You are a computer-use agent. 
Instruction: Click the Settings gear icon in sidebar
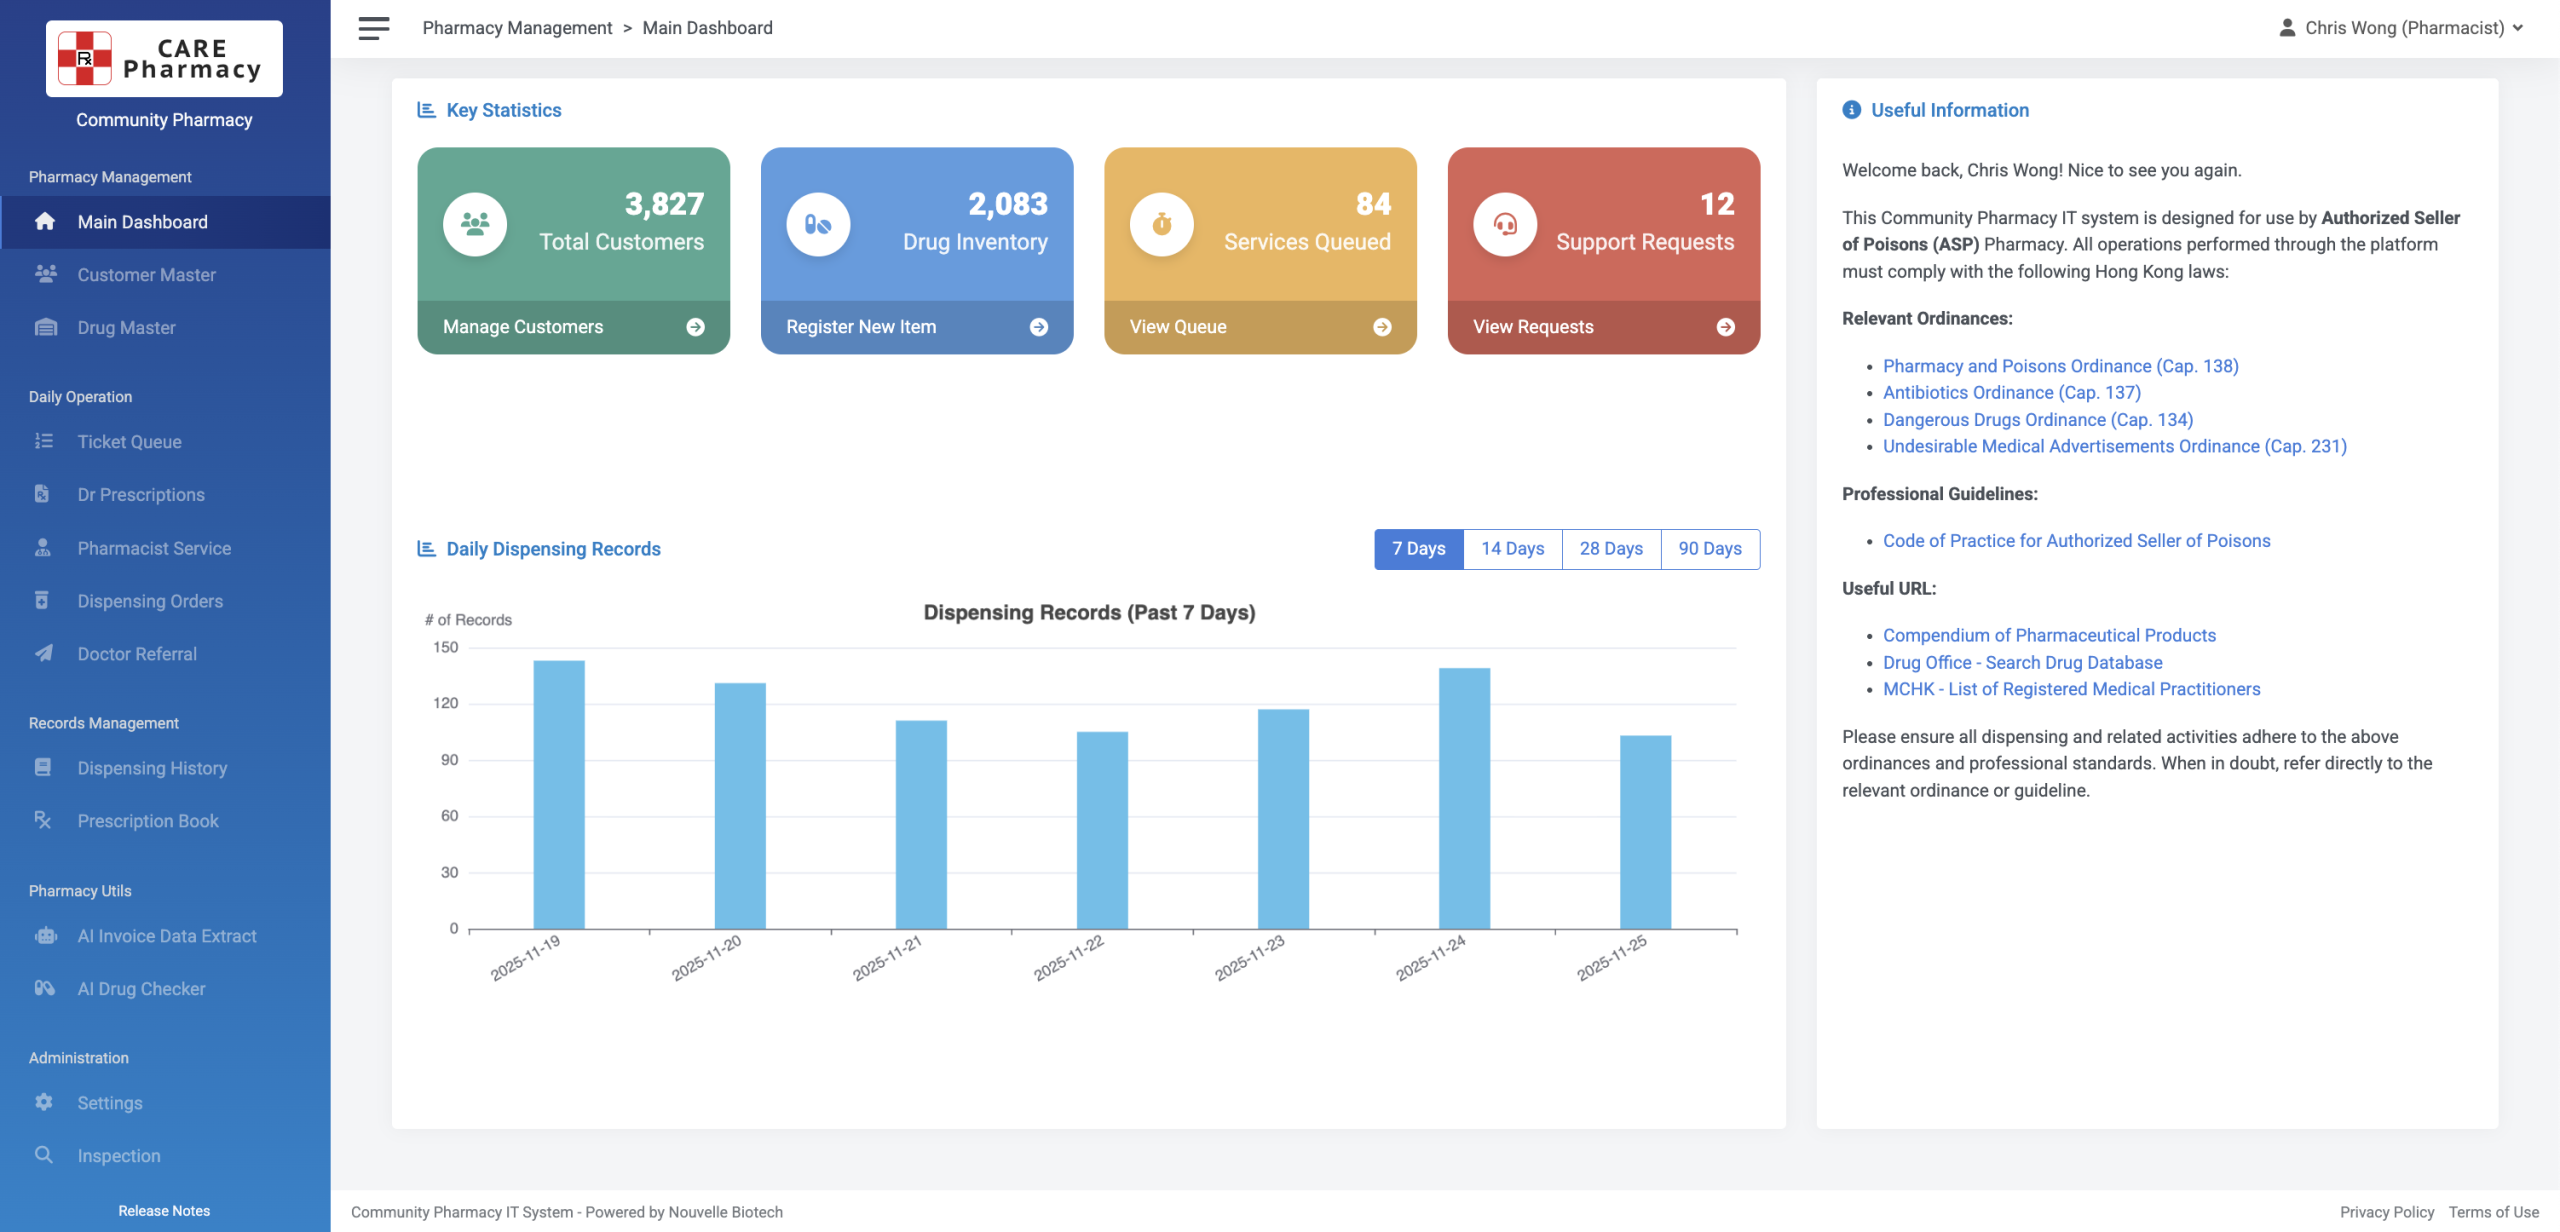pos(44,1102)
